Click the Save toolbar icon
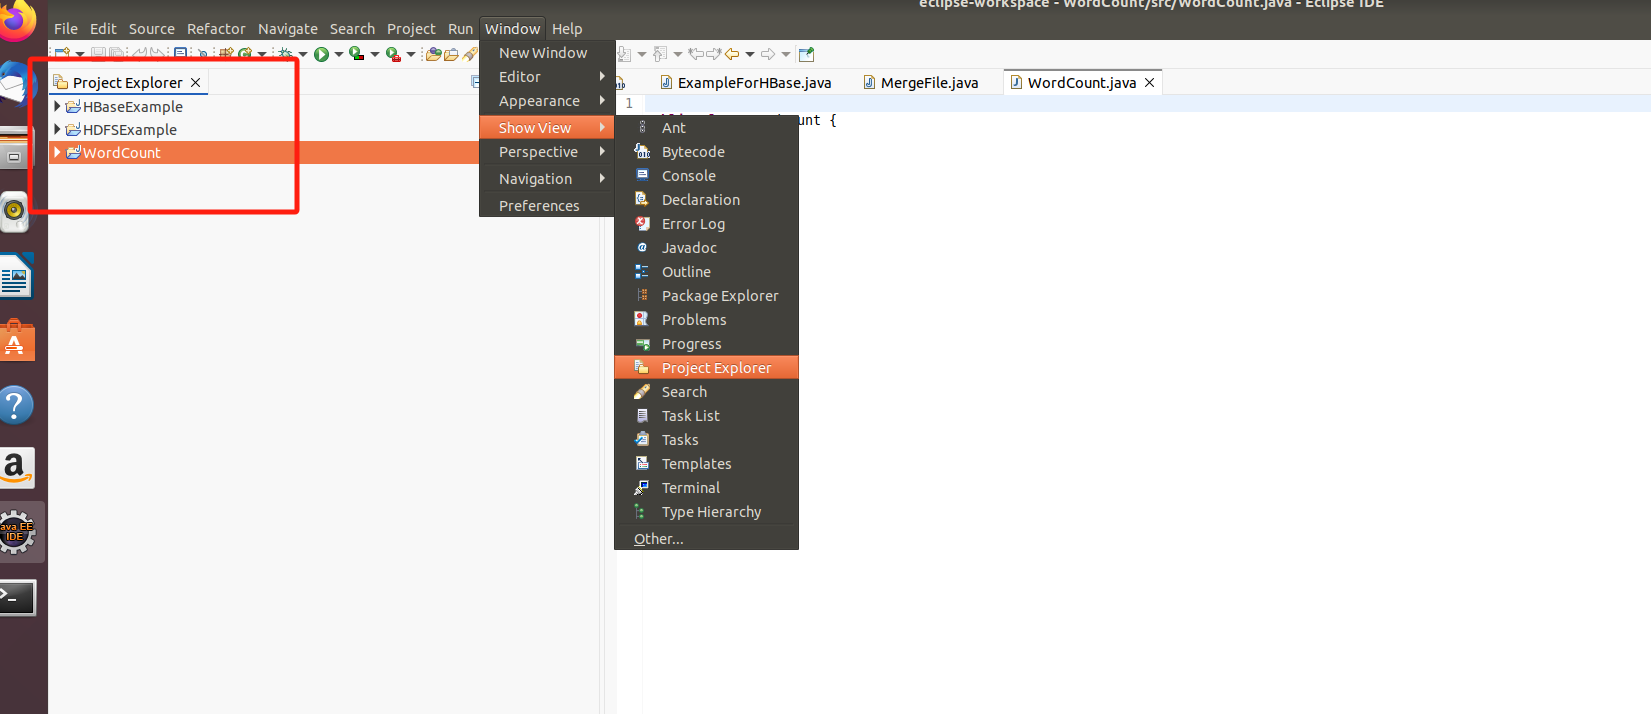Viewport: 1651px width, 714px height. pos(98,53)
